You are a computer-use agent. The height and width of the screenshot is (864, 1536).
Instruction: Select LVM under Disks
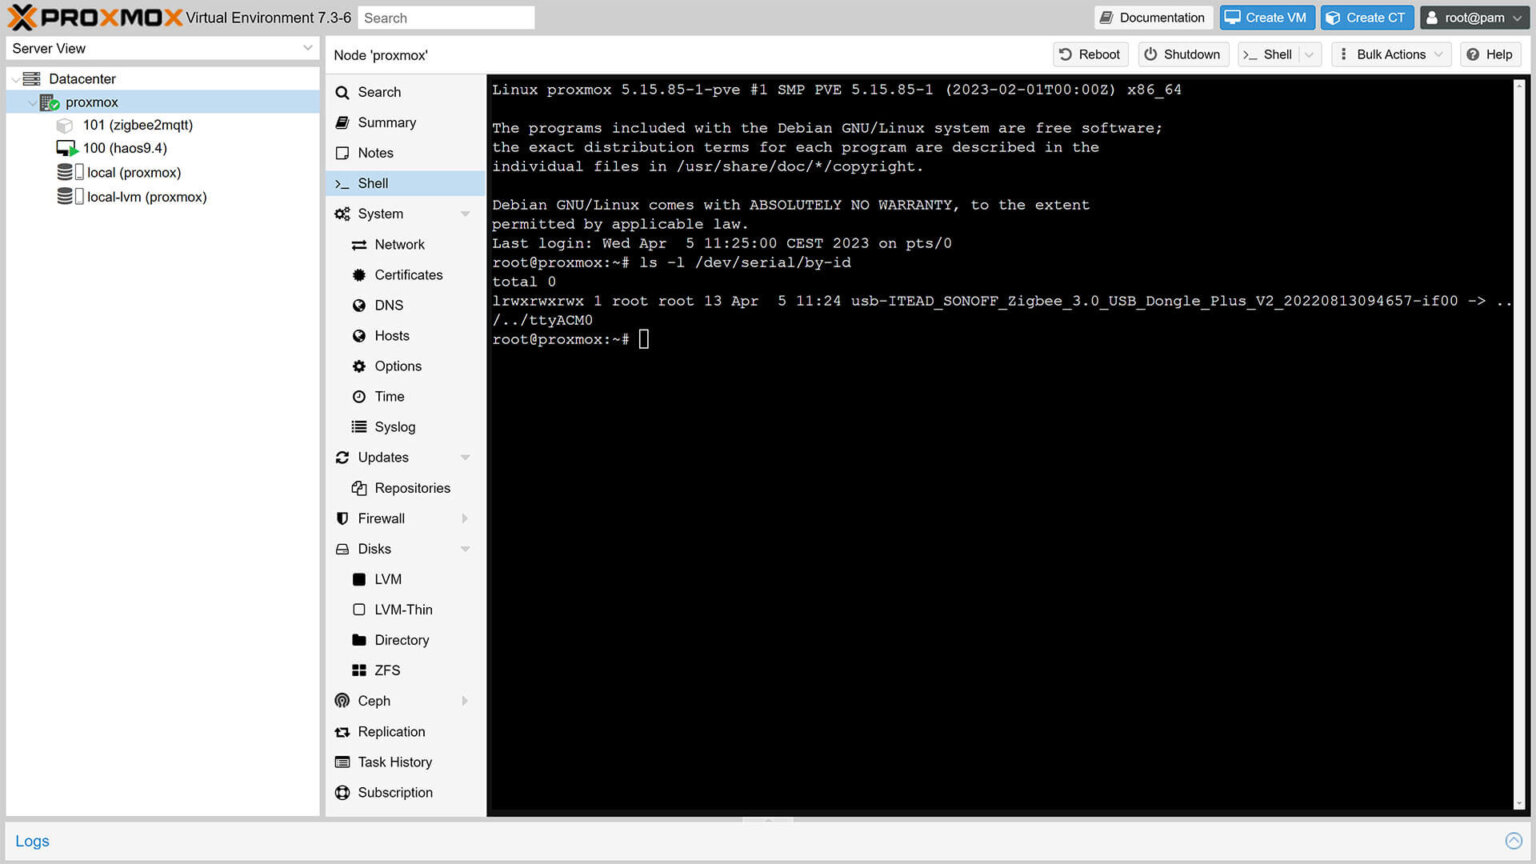coord(385,579)
